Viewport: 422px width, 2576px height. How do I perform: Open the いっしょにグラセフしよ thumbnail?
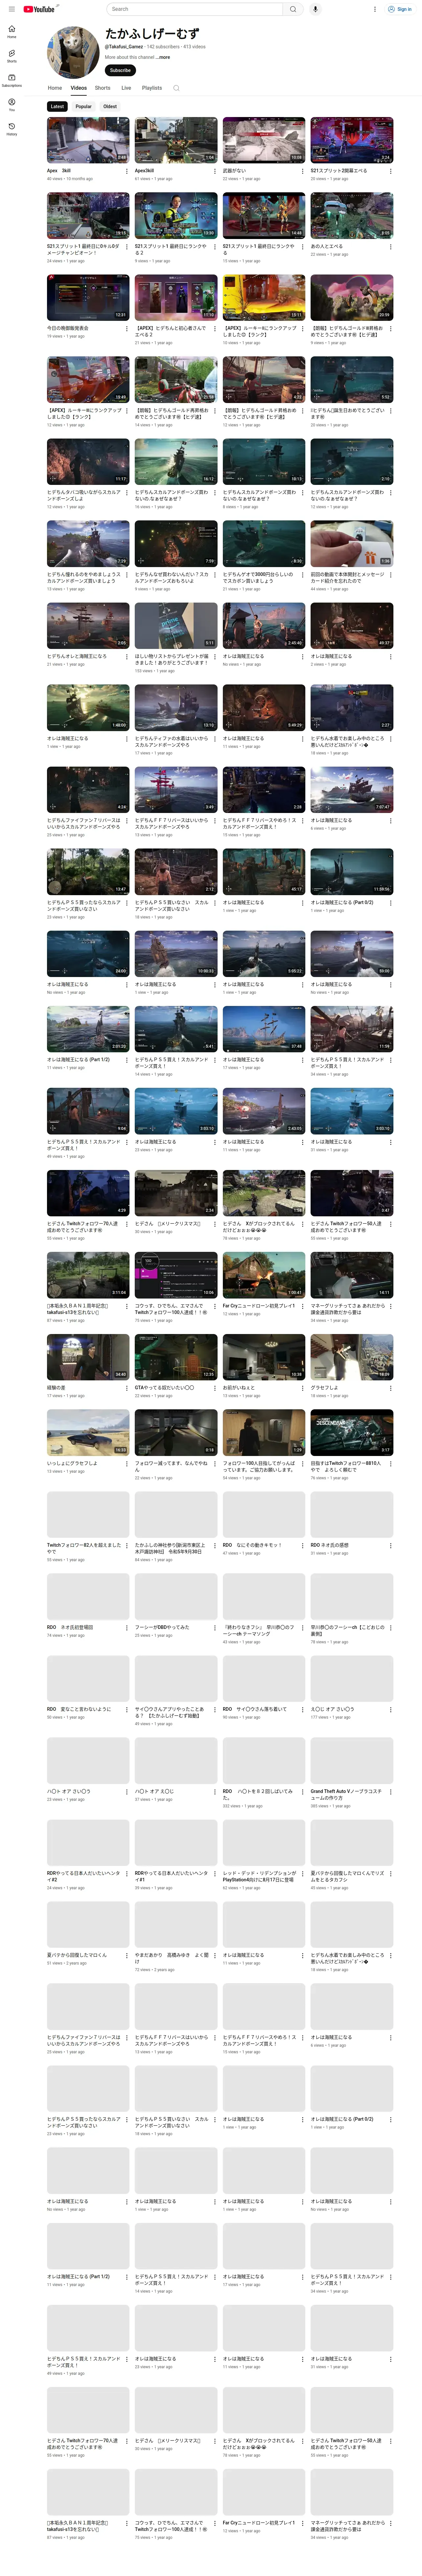[88, 1432]
